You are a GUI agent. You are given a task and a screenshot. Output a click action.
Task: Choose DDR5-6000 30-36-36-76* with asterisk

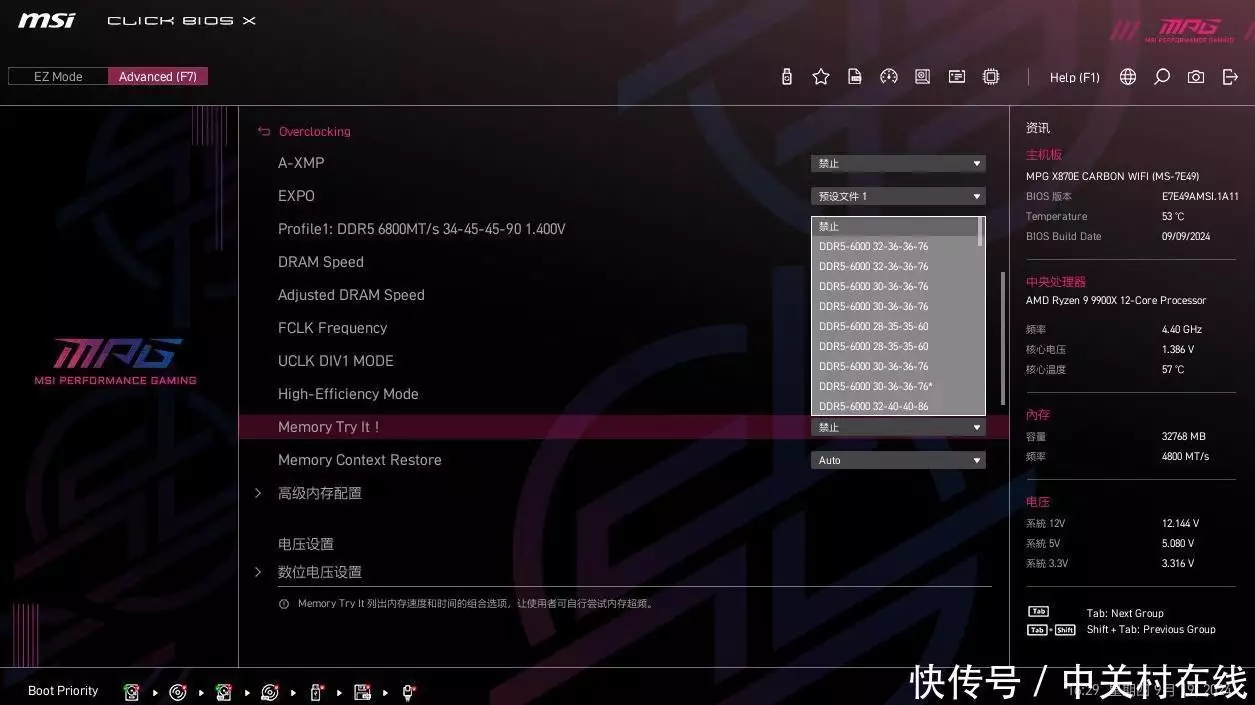pos(894,386)
